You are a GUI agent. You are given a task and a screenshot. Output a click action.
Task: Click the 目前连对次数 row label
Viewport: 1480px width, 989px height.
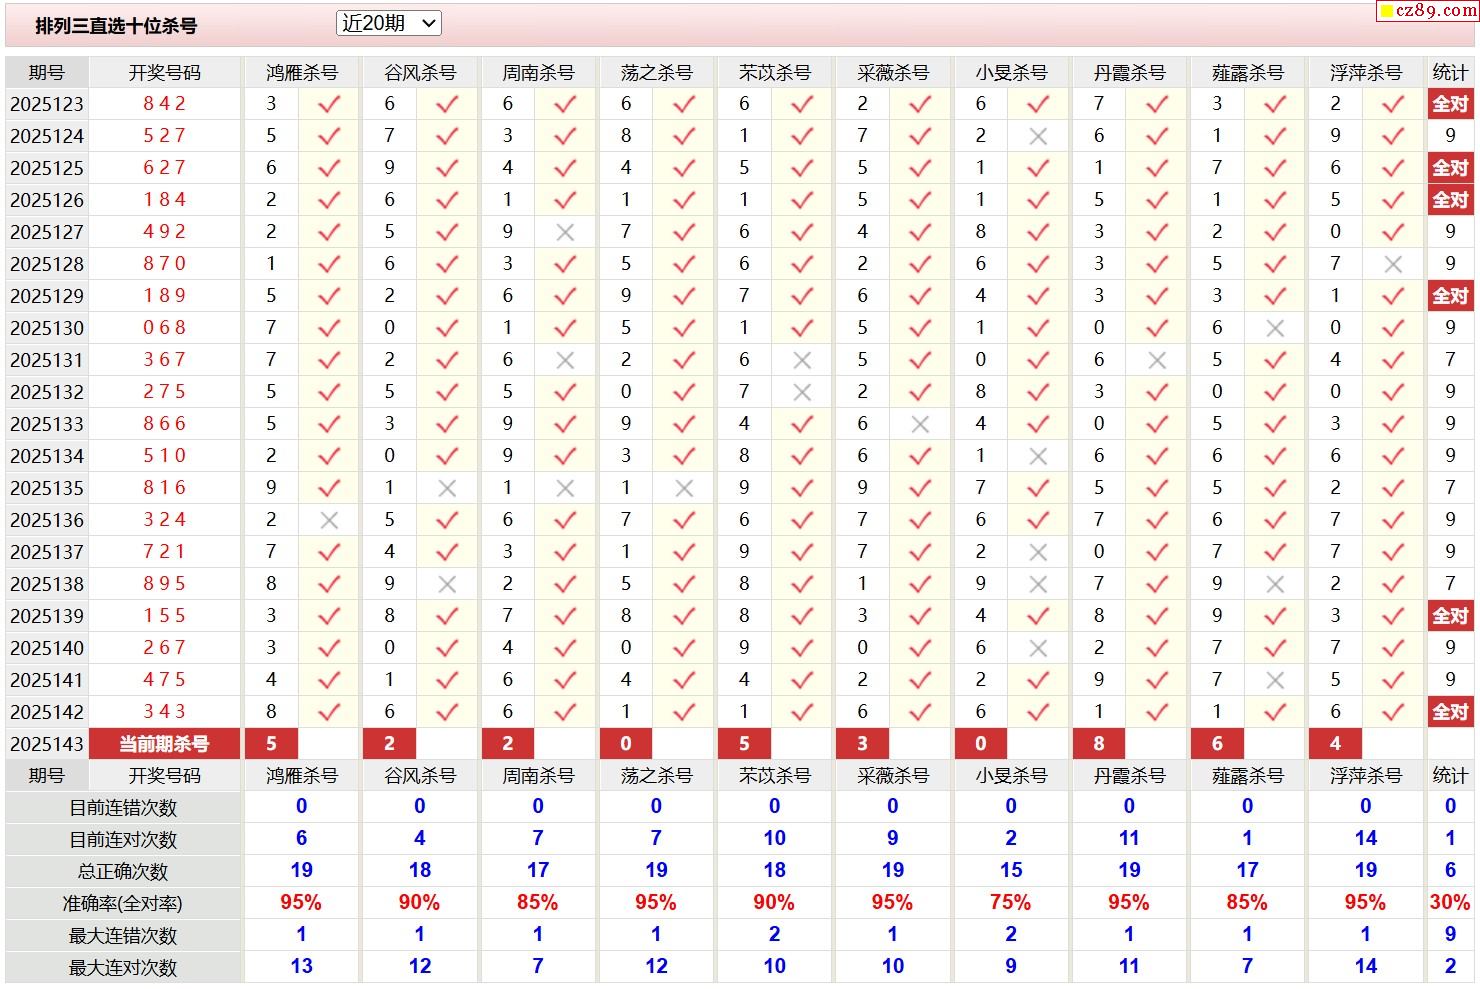[x=123, y=840]
